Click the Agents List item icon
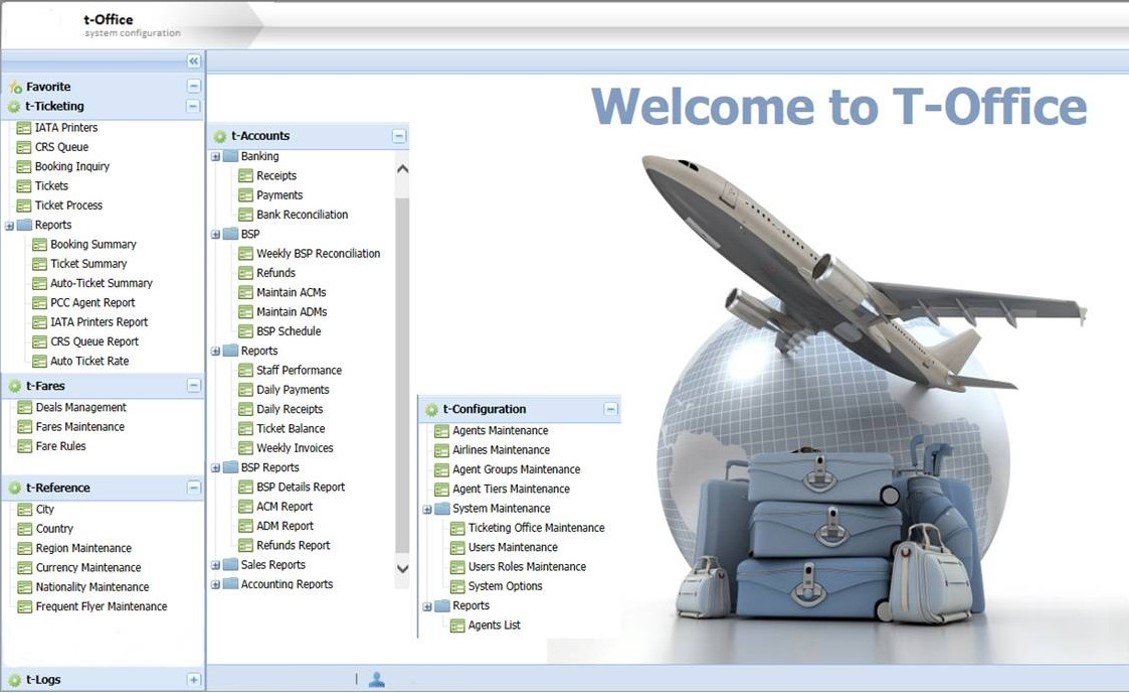This screenshot has width=1129, height=693. pyautogui.click(x=457, y=625)
